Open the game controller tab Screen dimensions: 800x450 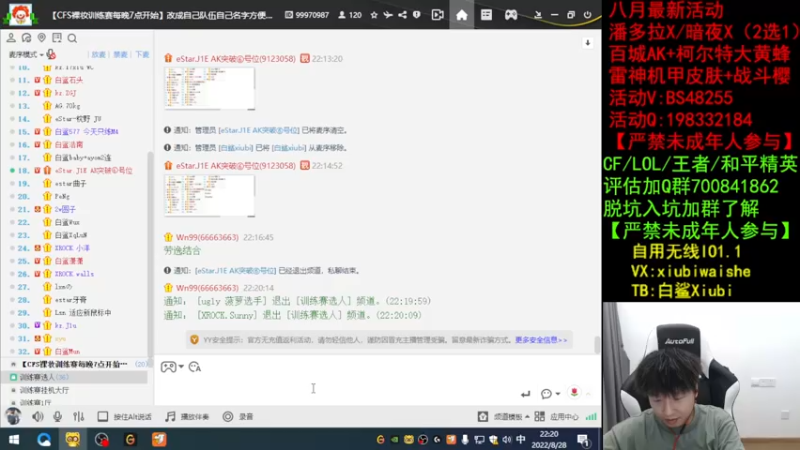[511, 15]
